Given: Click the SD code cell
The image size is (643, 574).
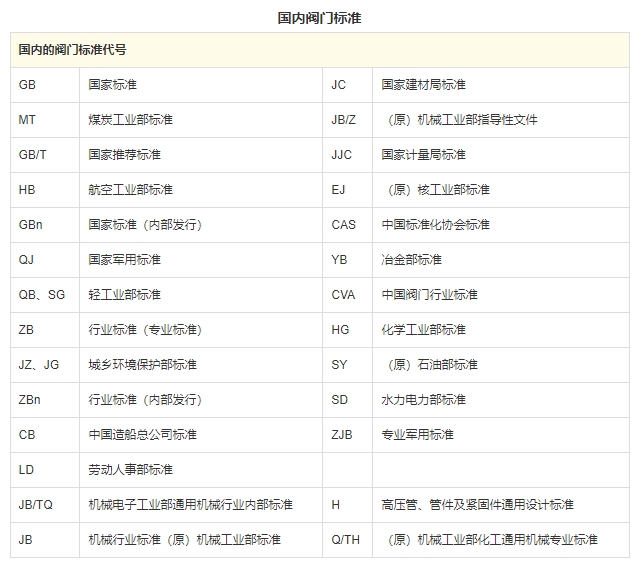Looking at the screenshot, I should (347, 400).
